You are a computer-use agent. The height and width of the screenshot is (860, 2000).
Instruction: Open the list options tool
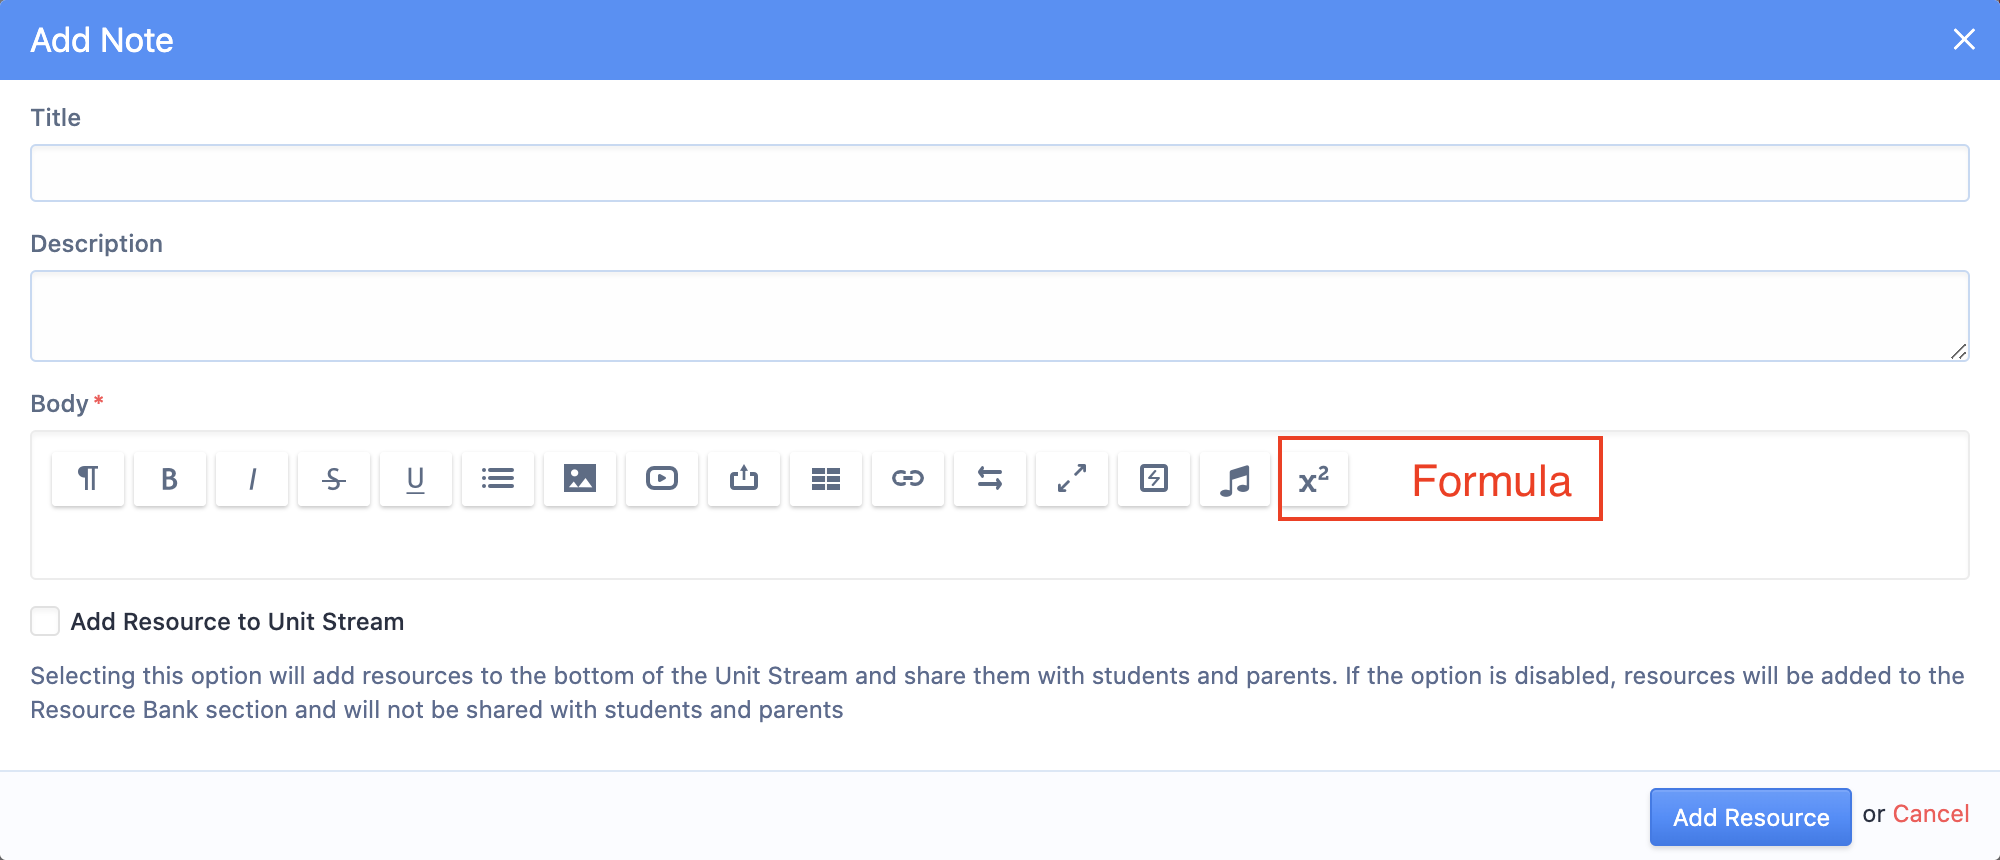point(498,479)
